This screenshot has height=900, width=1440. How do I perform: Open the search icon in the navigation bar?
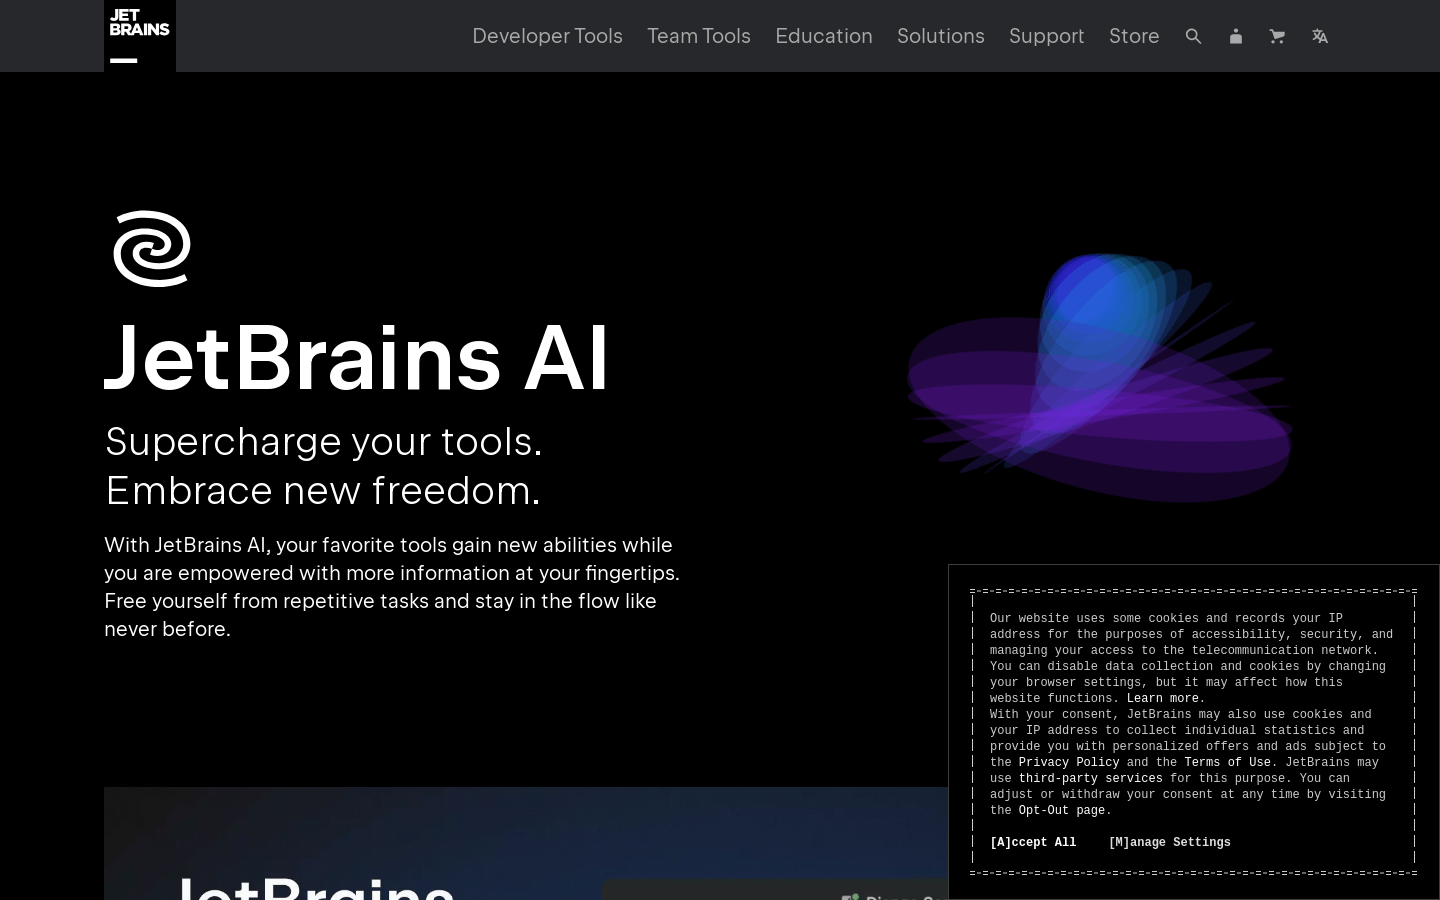(x=1193, y=36)
